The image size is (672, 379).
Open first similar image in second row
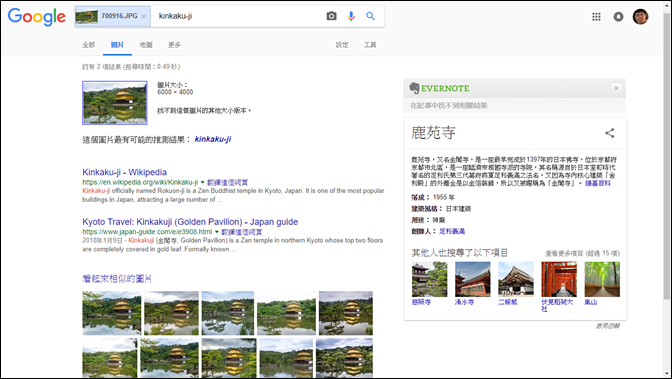pos(110,358)
